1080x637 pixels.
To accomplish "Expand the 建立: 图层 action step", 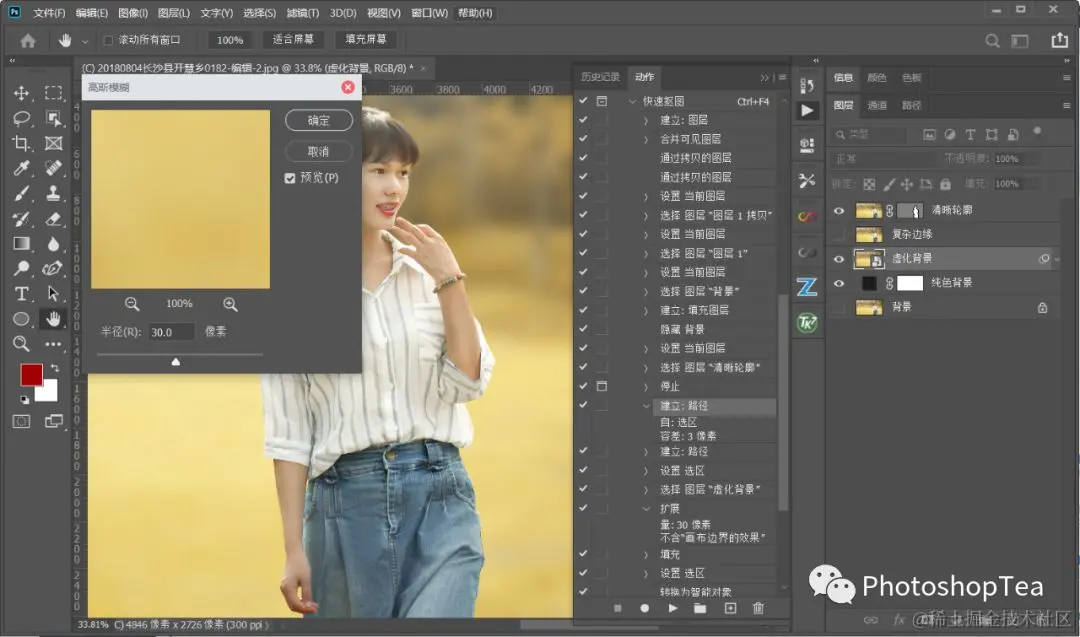I will 645,121.
